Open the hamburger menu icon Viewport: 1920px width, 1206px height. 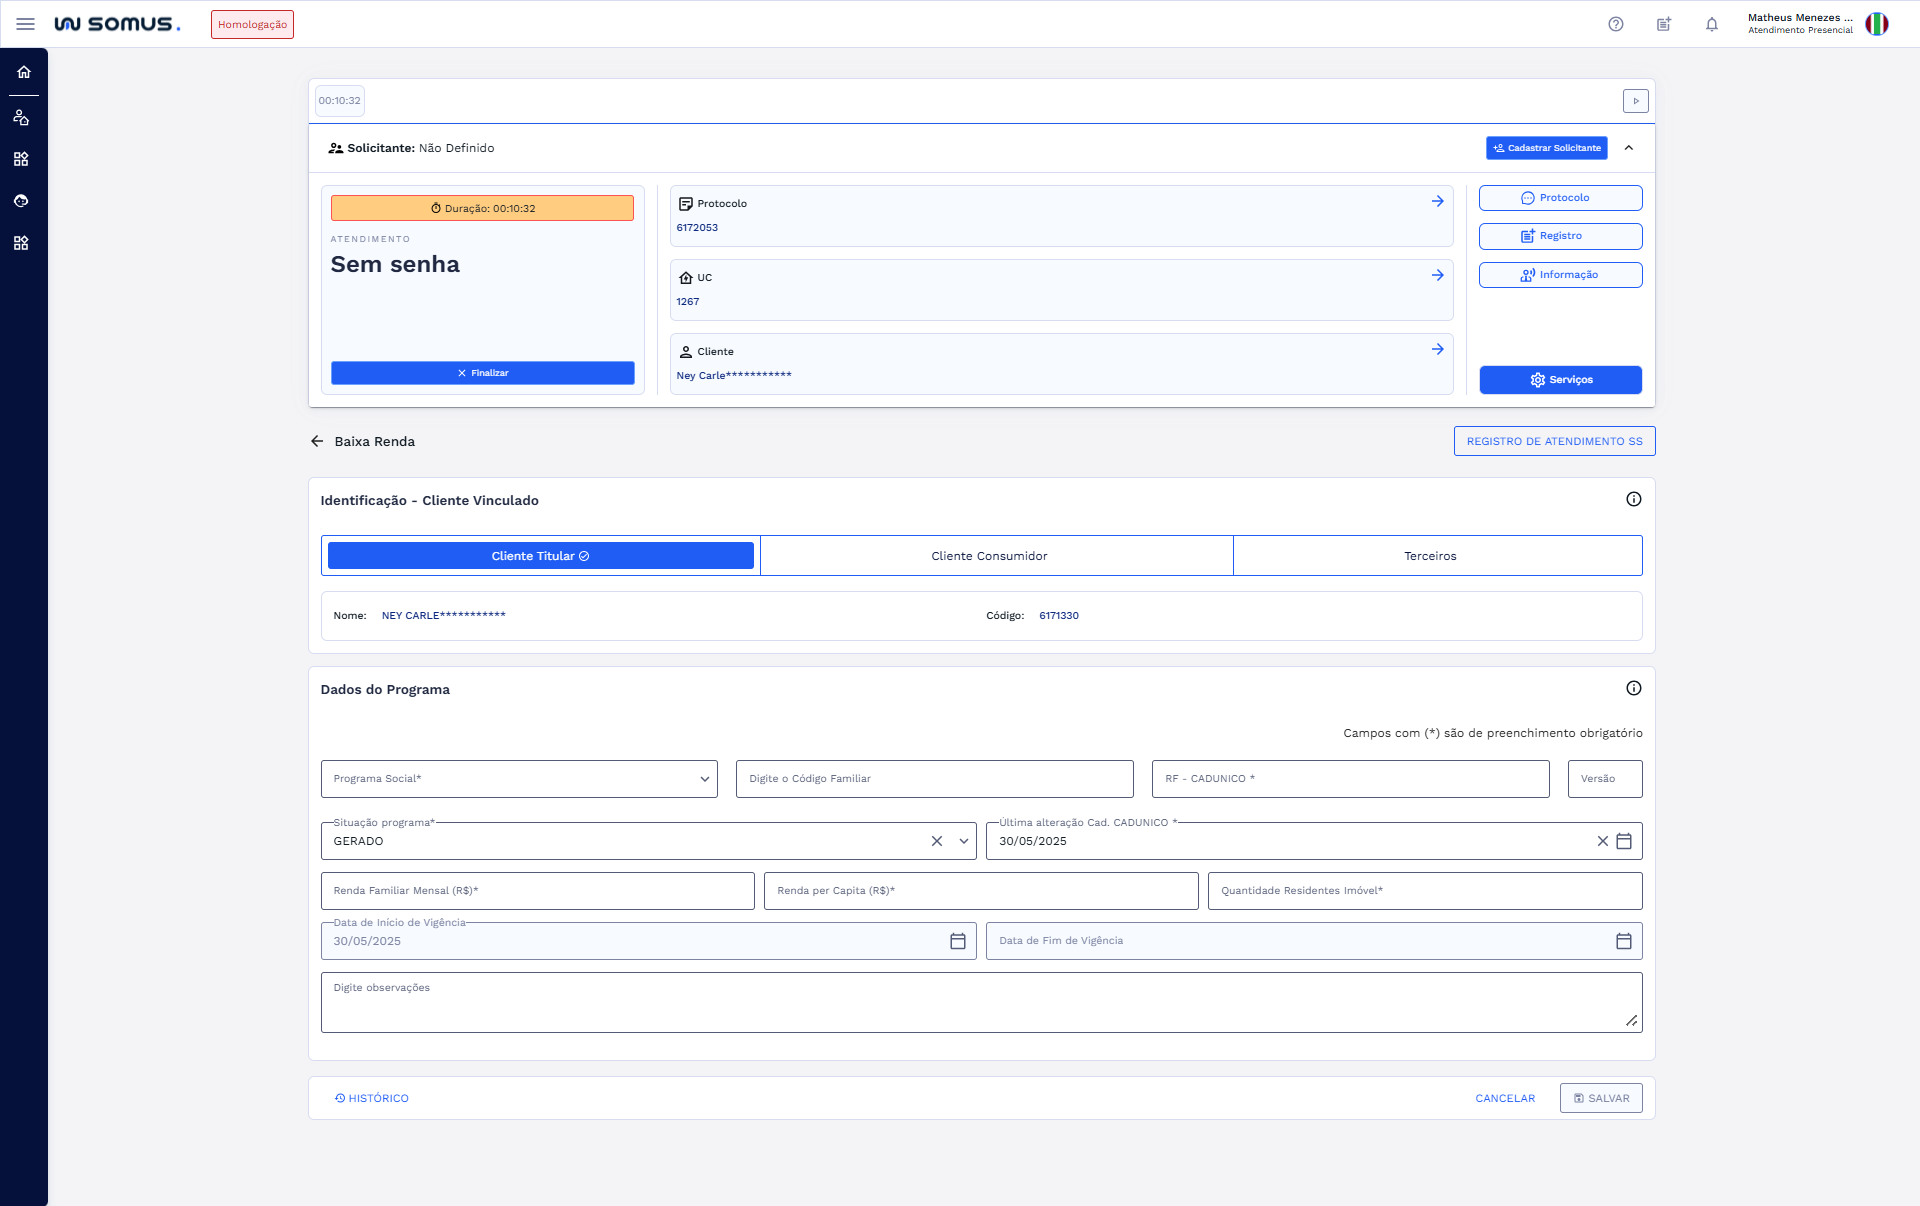(25, 24)
